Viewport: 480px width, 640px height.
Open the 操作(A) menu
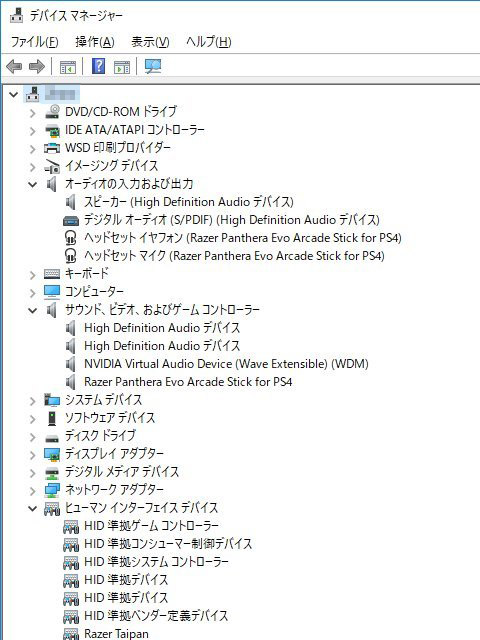click(95, 42)
